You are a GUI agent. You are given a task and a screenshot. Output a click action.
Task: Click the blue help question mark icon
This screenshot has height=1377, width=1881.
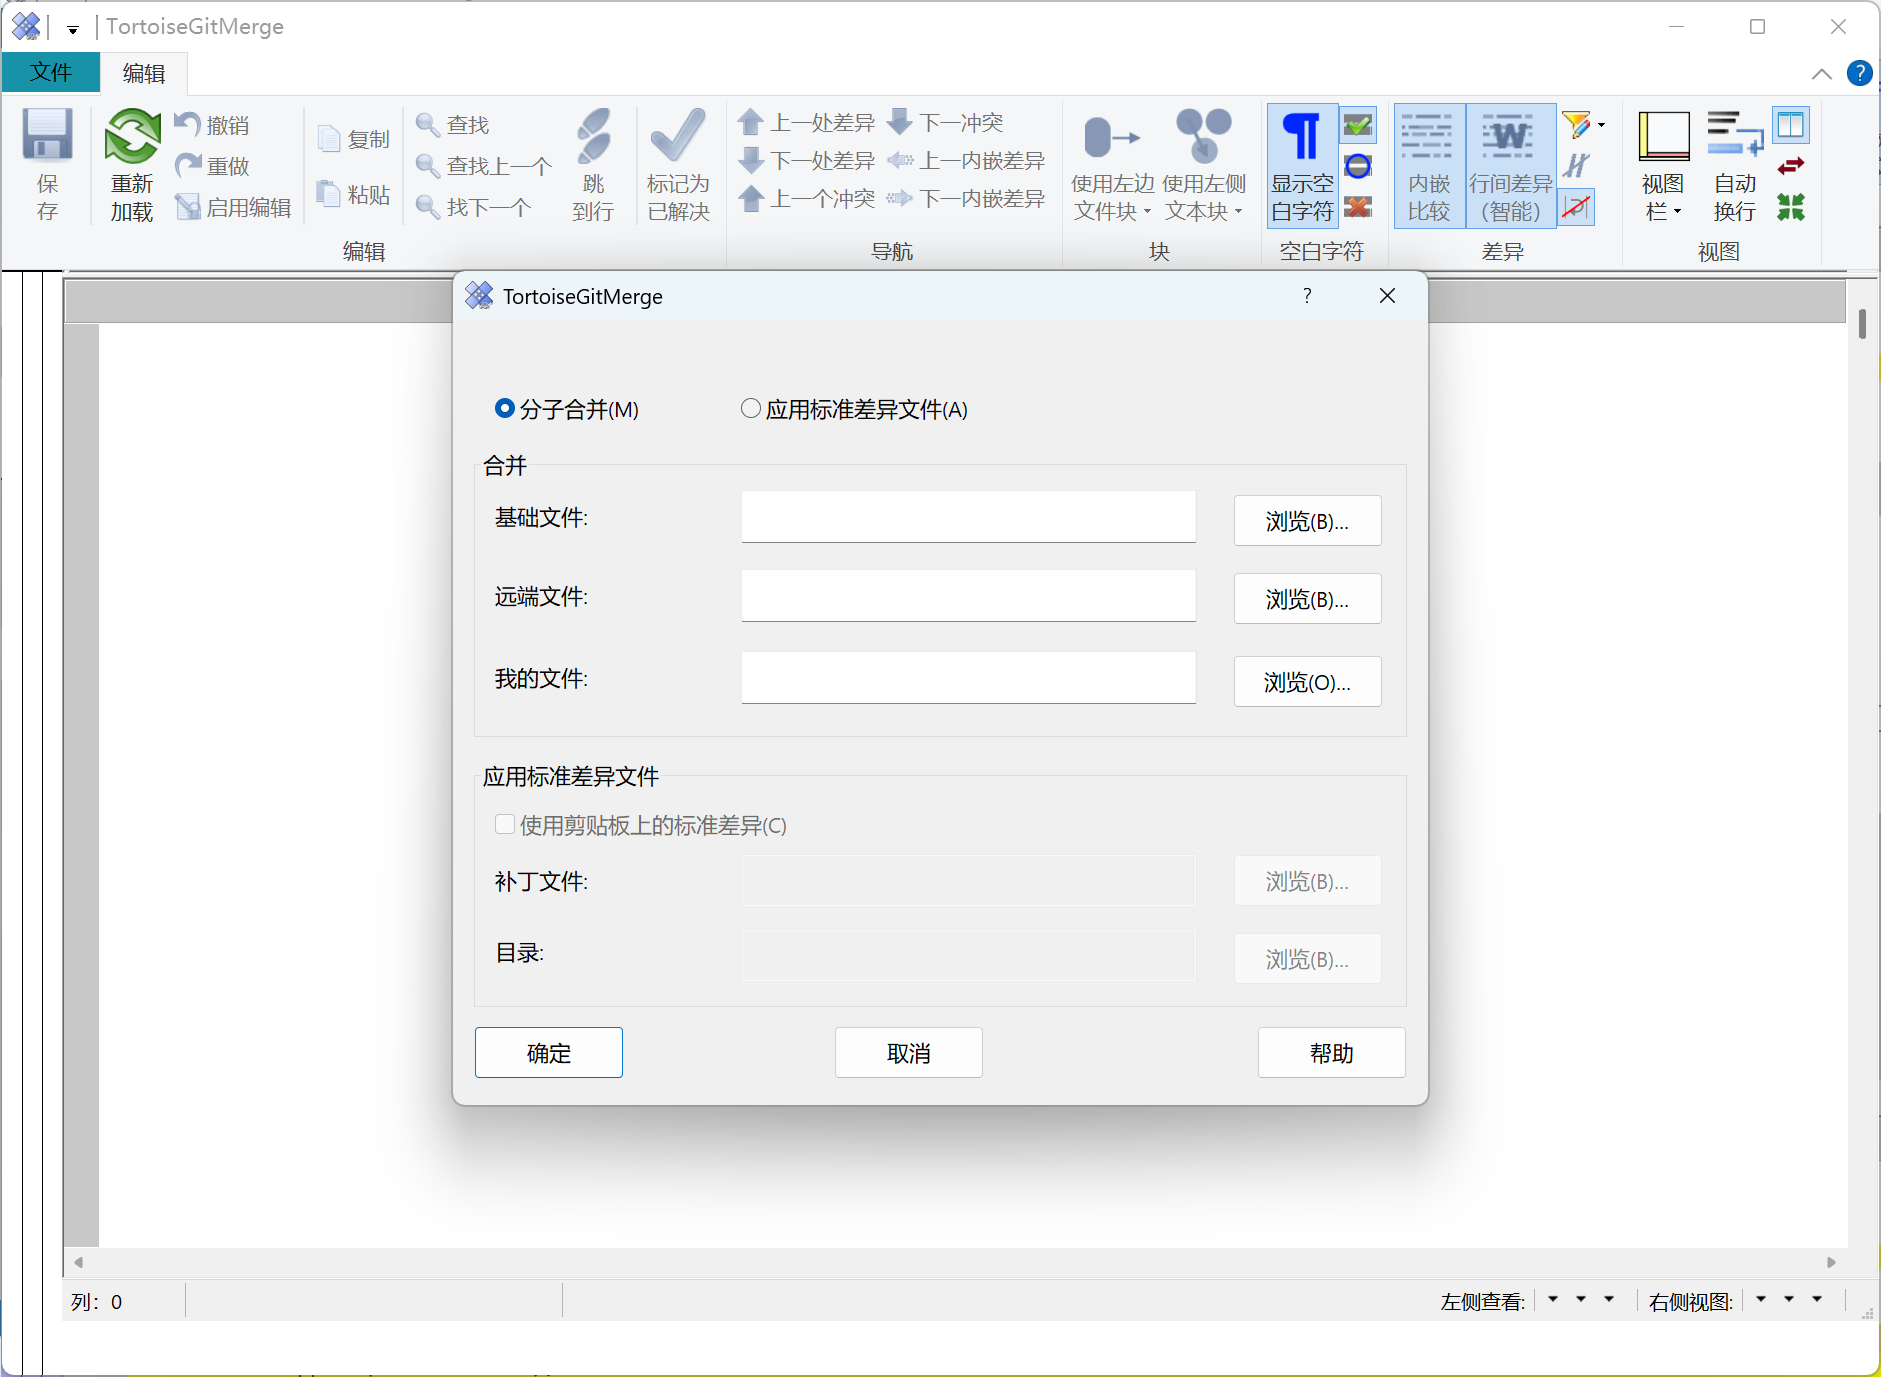(x=1860, y=73)
